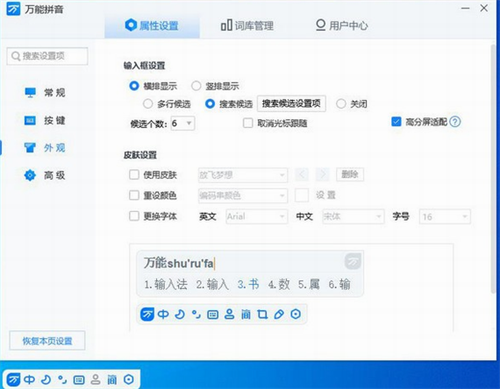
Task: Open the hexagon settings icon in preview toolbar
Action: (296, 314)
